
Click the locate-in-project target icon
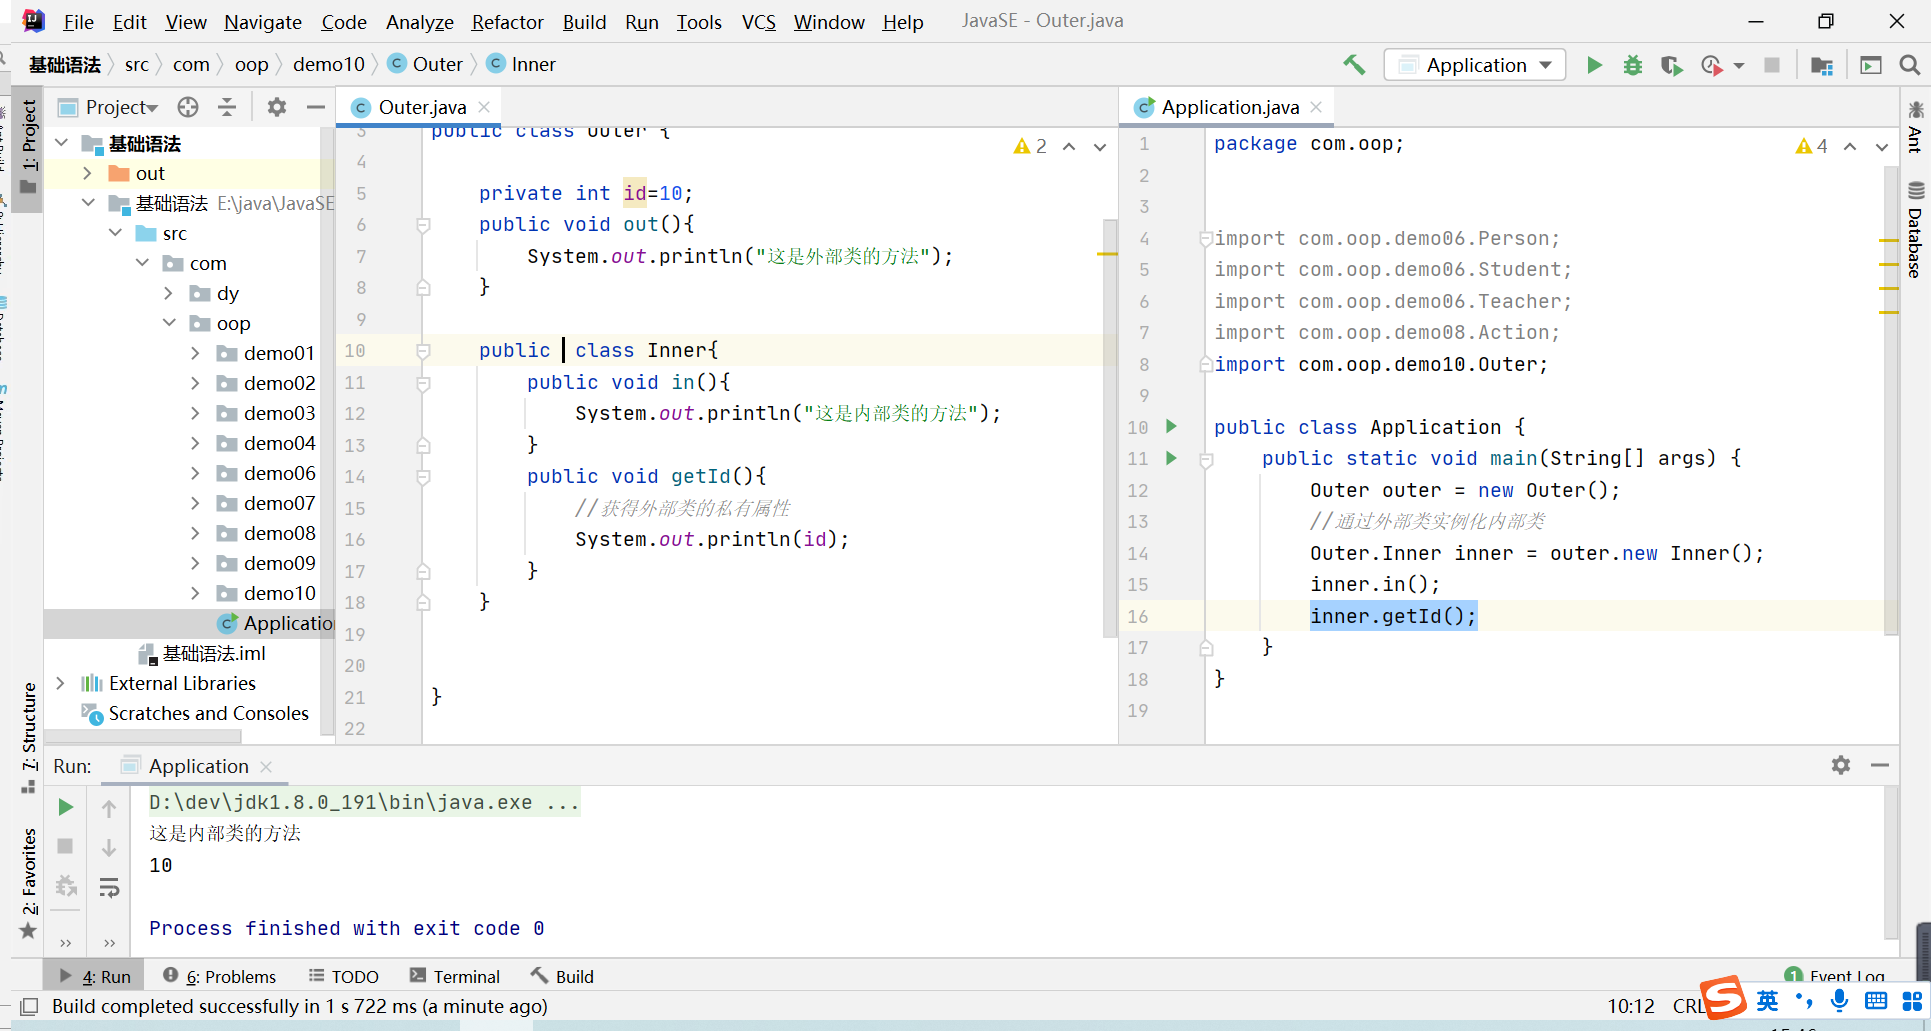(188, 107)
